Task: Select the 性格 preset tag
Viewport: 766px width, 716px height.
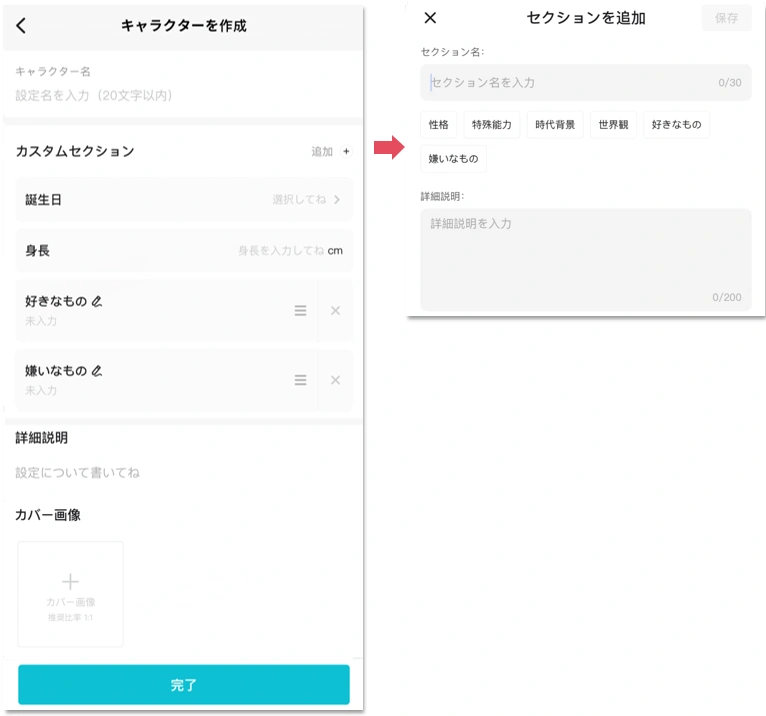Action: (439, 125)
